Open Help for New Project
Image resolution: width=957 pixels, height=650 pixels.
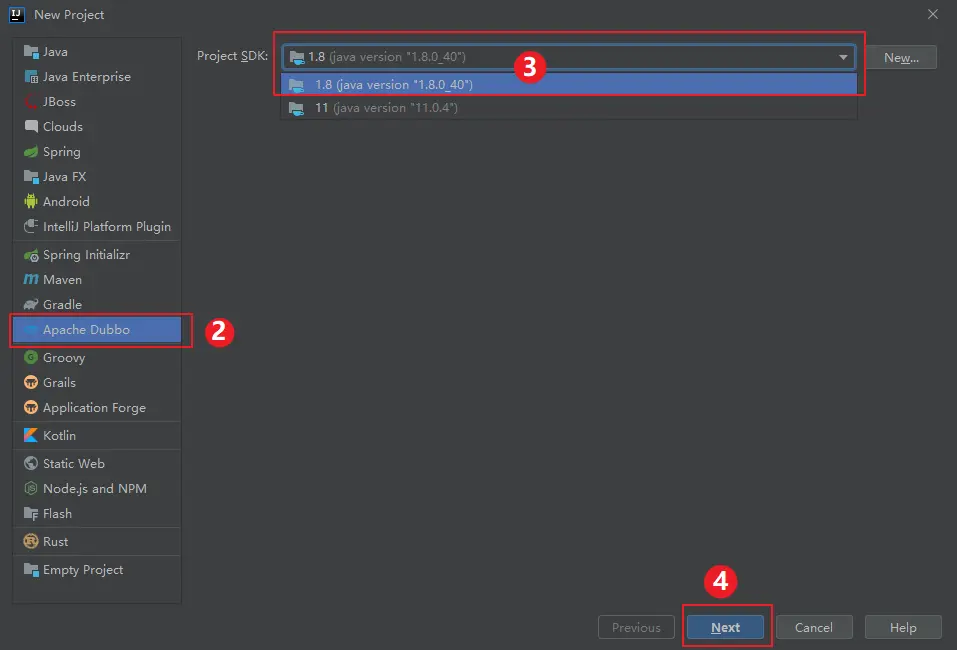click(x=903, y=627)
